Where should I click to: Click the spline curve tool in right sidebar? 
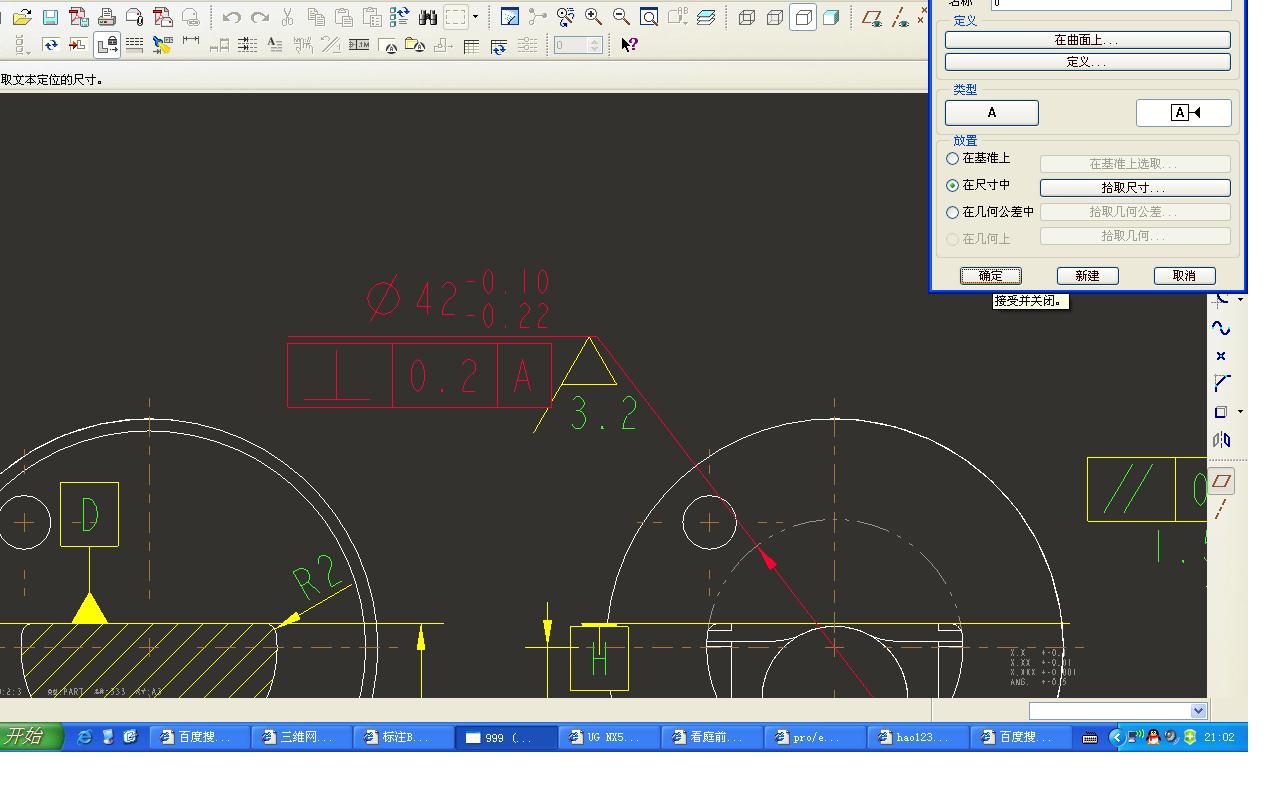(x=1221, y=328)
